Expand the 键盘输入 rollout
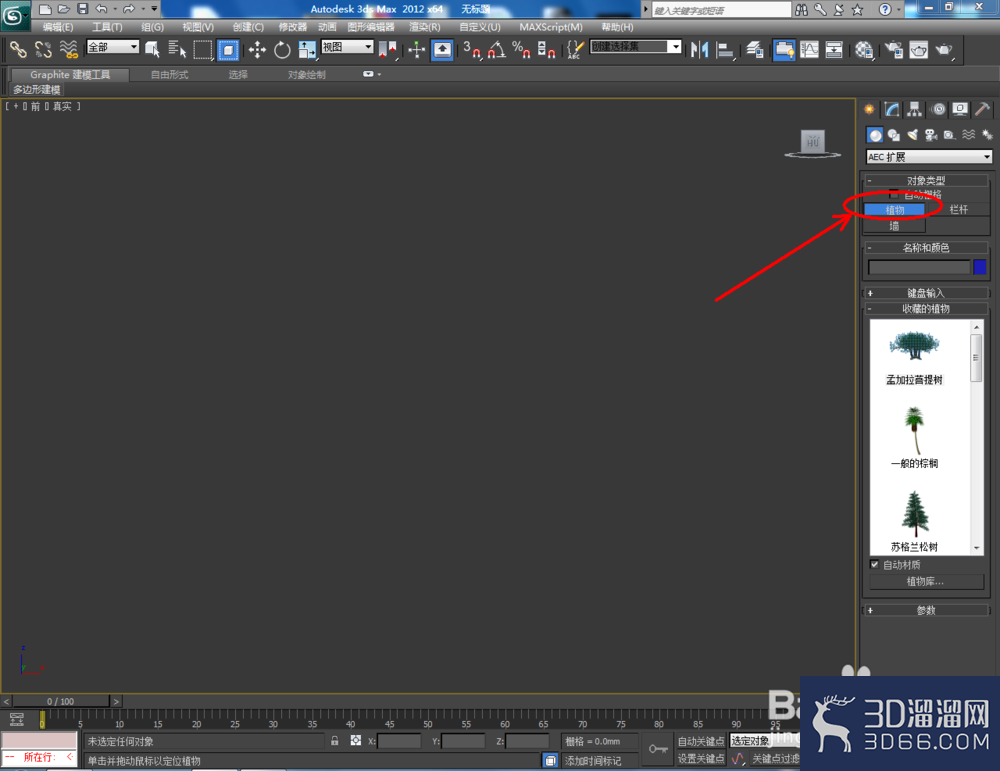Image resolution: width=1000 pixels, height=771 pixels. tap(926, 293)
